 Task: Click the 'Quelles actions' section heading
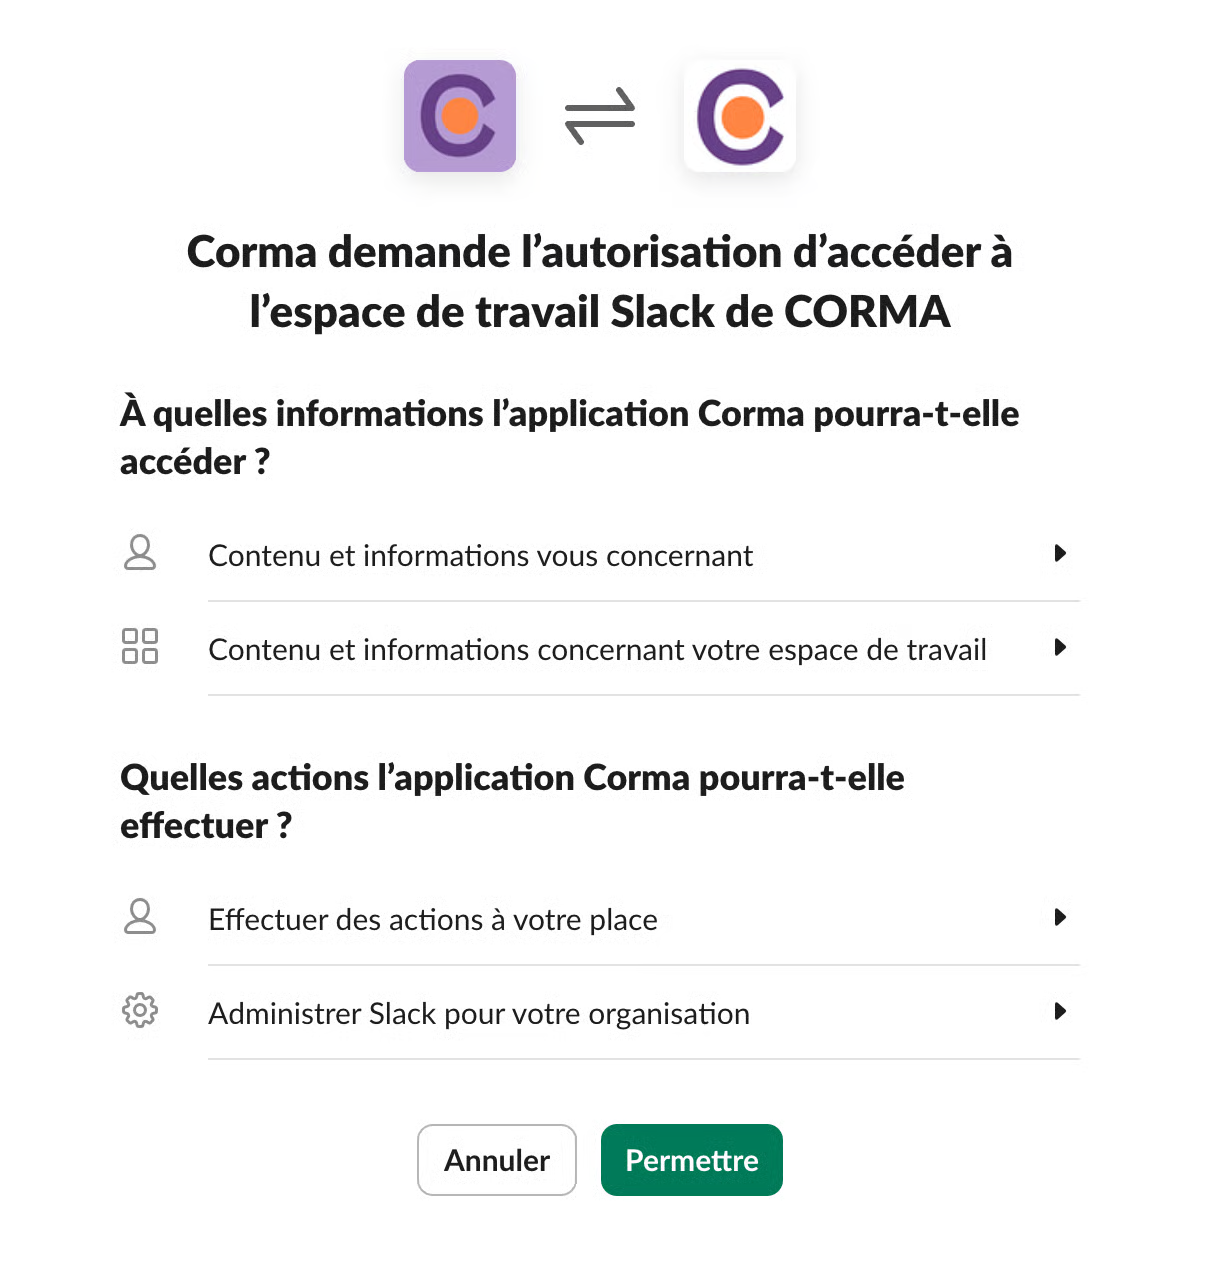(512, 801)
